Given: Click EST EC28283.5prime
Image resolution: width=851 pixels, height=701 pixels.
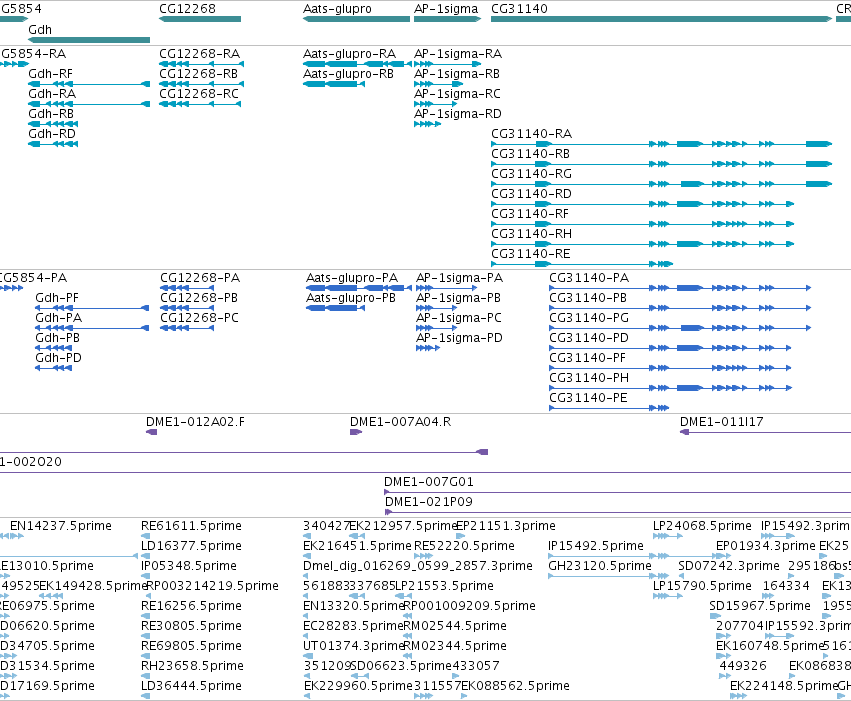Looking at the screenshot, I should pos(353,626).
